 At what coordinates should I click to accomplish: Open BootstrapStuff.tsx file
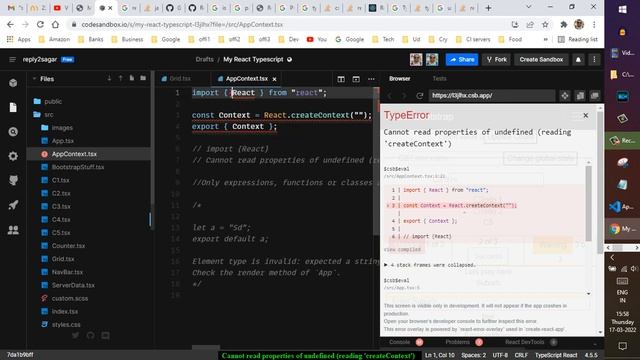pyautogui.click(x=78, y=167)
